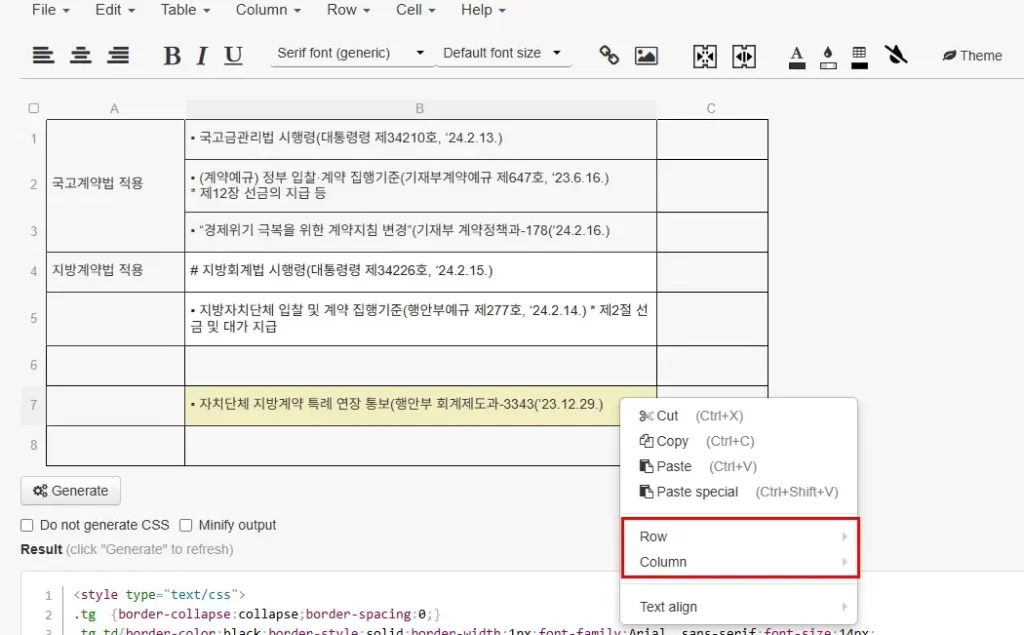Check the select-all box in the table corner
The height and width of the screenshot is (635, 1024).
tap(34, 108)
